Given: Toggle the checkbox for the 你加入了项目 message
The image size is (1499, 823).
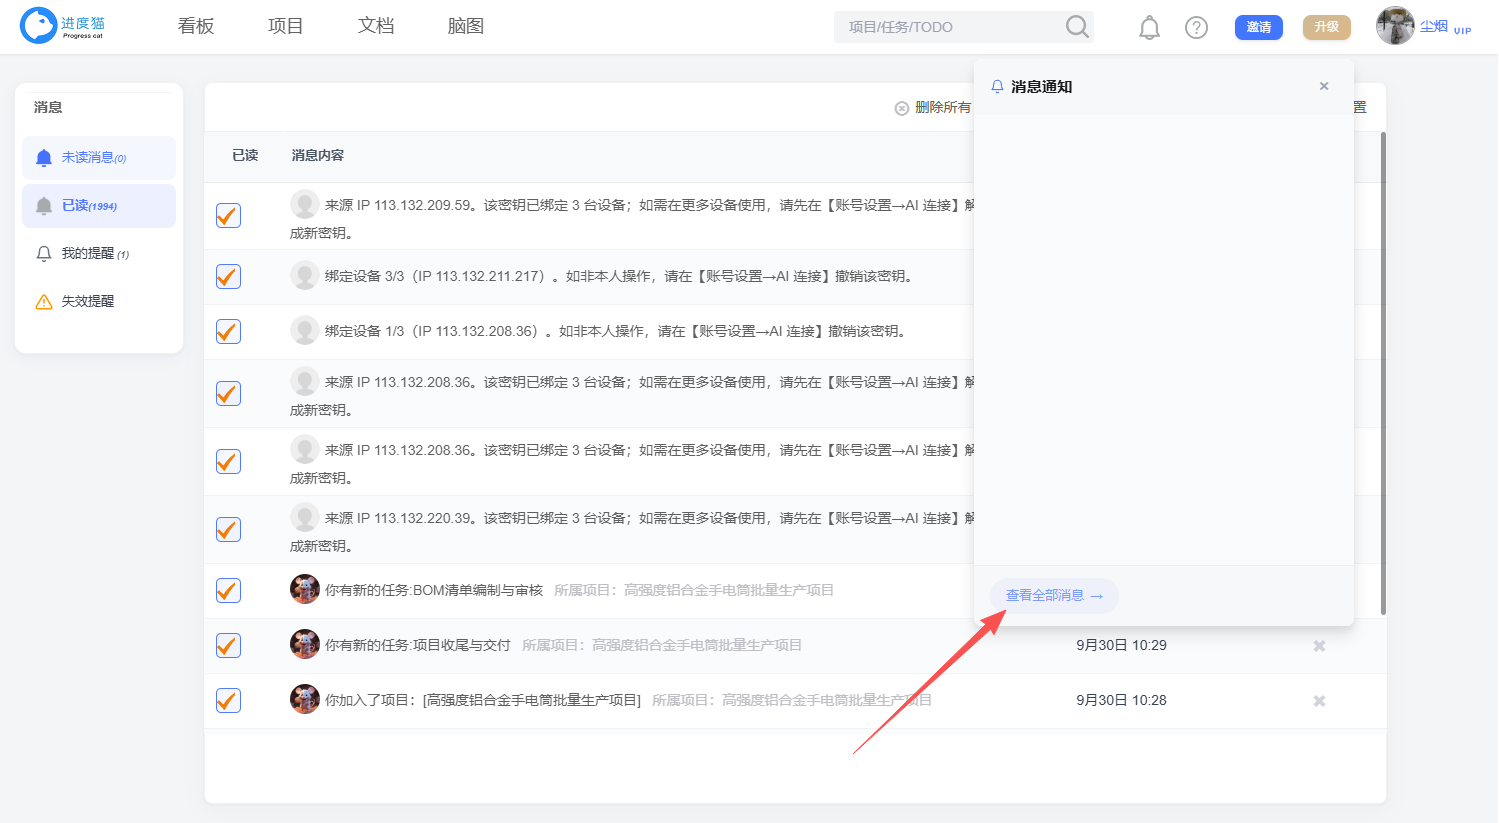Looking at the screenshot, I should click(x=229, y=701).
